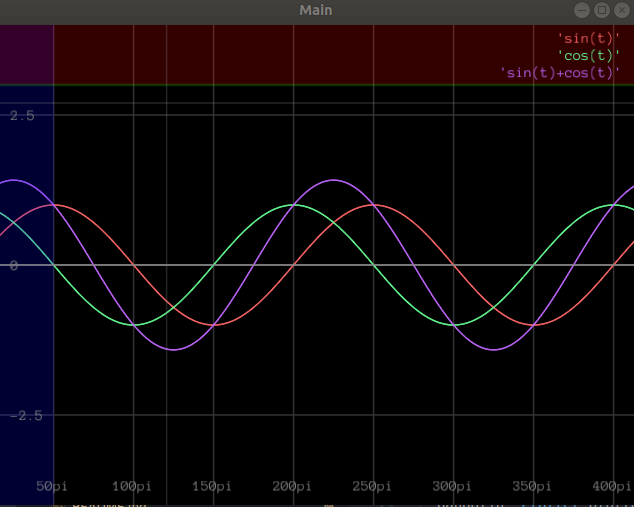This screenshot has height=507, width=634.
Task: Maximize the Main window
Action: click(602, 10)
